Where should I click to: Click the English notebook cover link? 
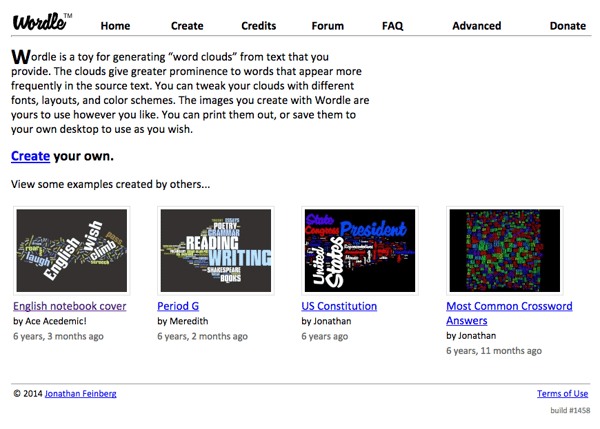[70, 306]
